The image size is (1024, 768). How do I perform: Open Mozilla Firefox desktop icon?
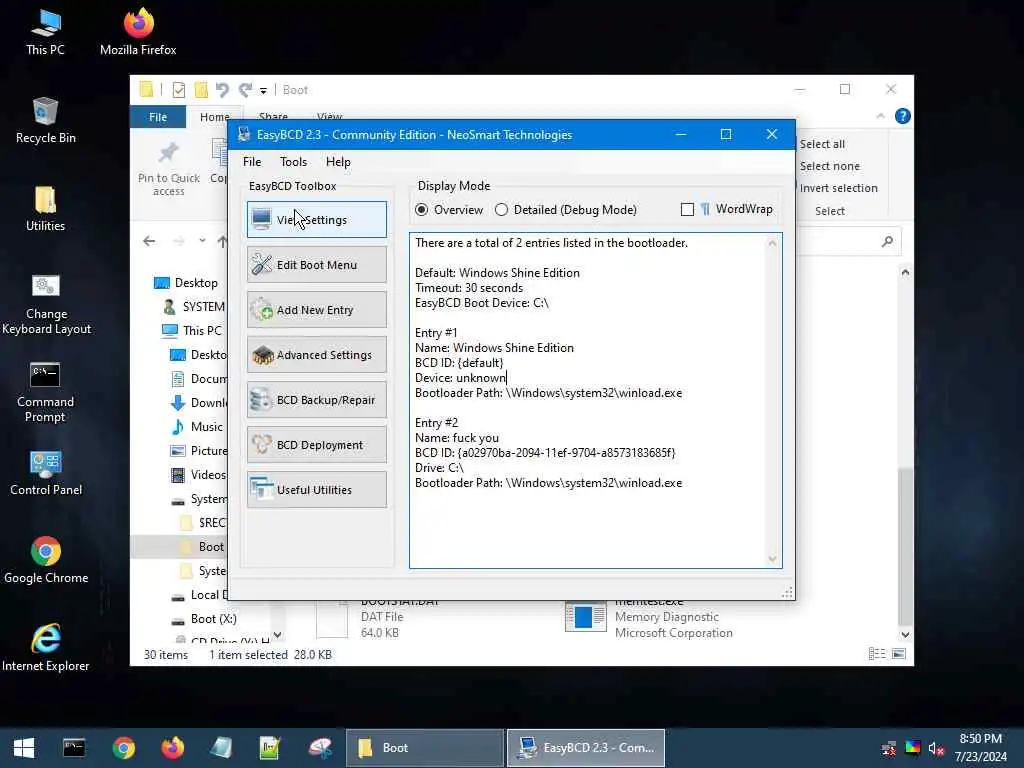click(x=138, y=33)
